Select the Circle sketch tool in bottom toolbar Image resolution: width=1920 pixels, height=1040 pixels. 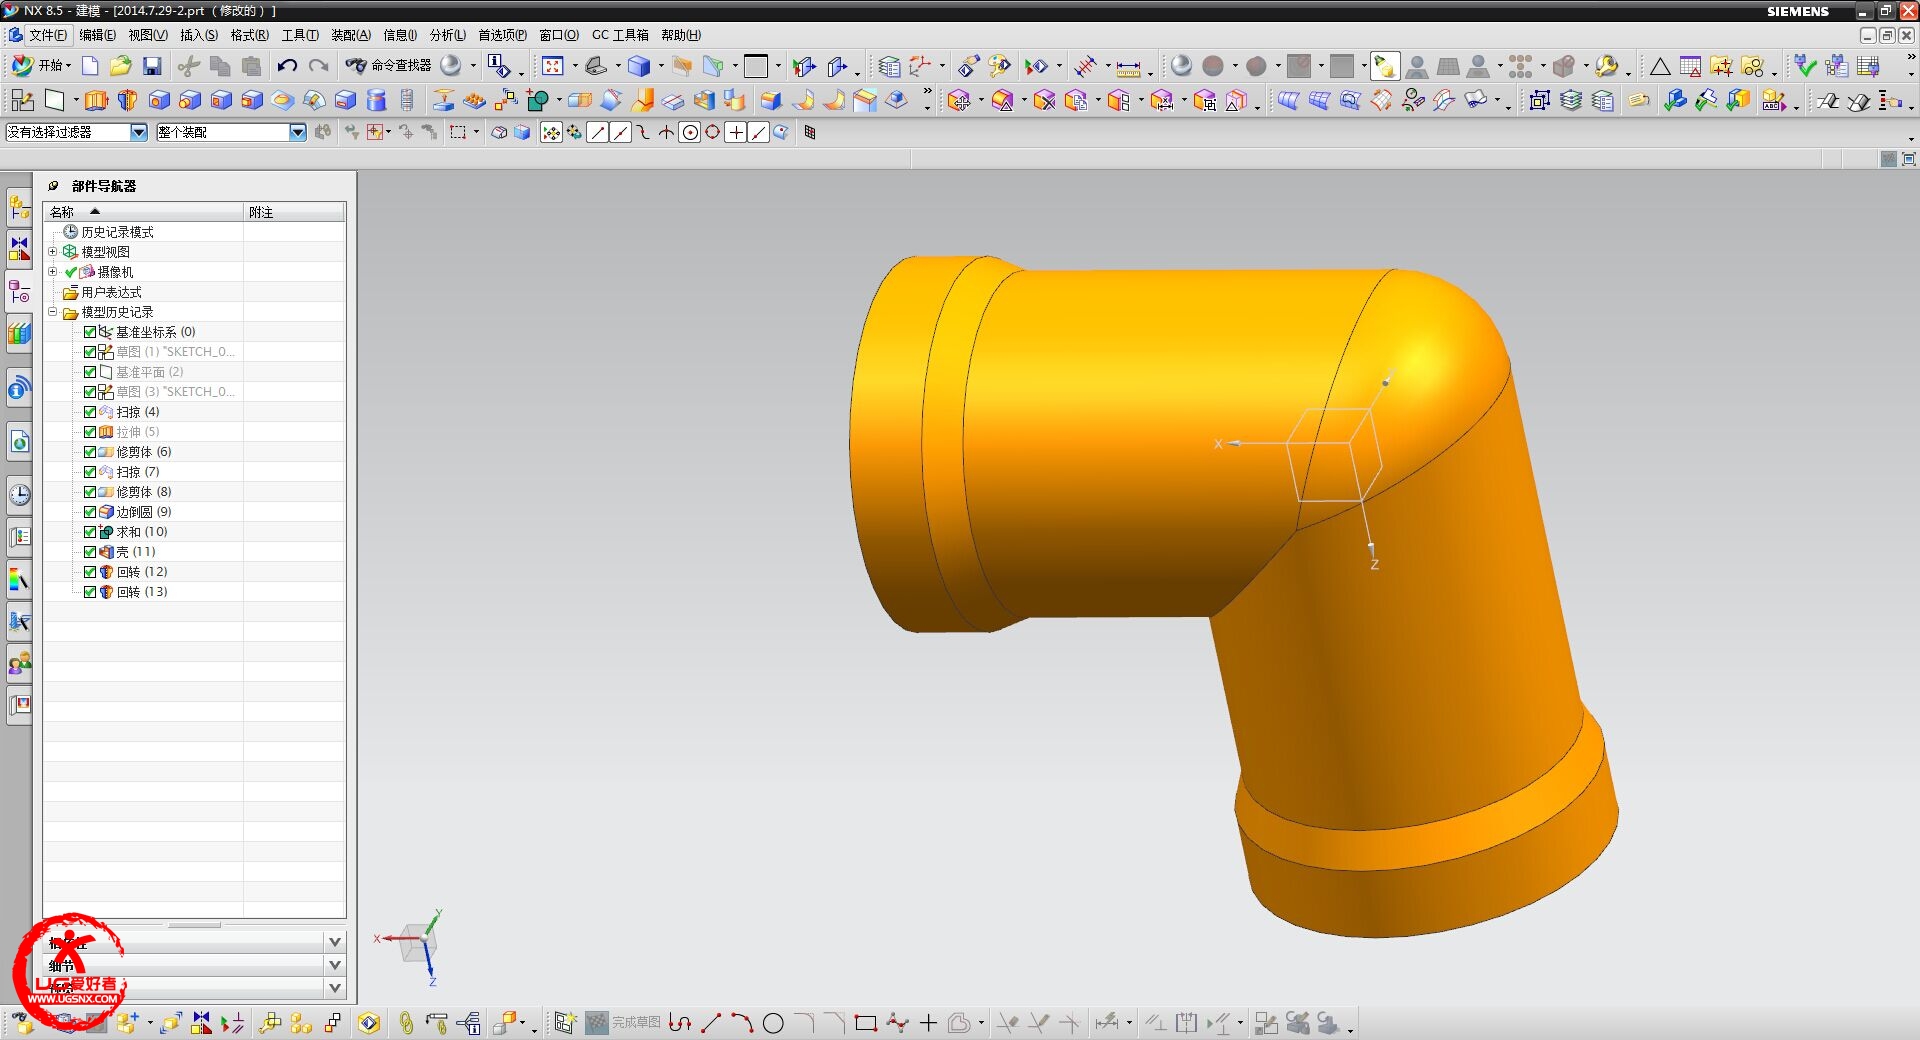773,1023
